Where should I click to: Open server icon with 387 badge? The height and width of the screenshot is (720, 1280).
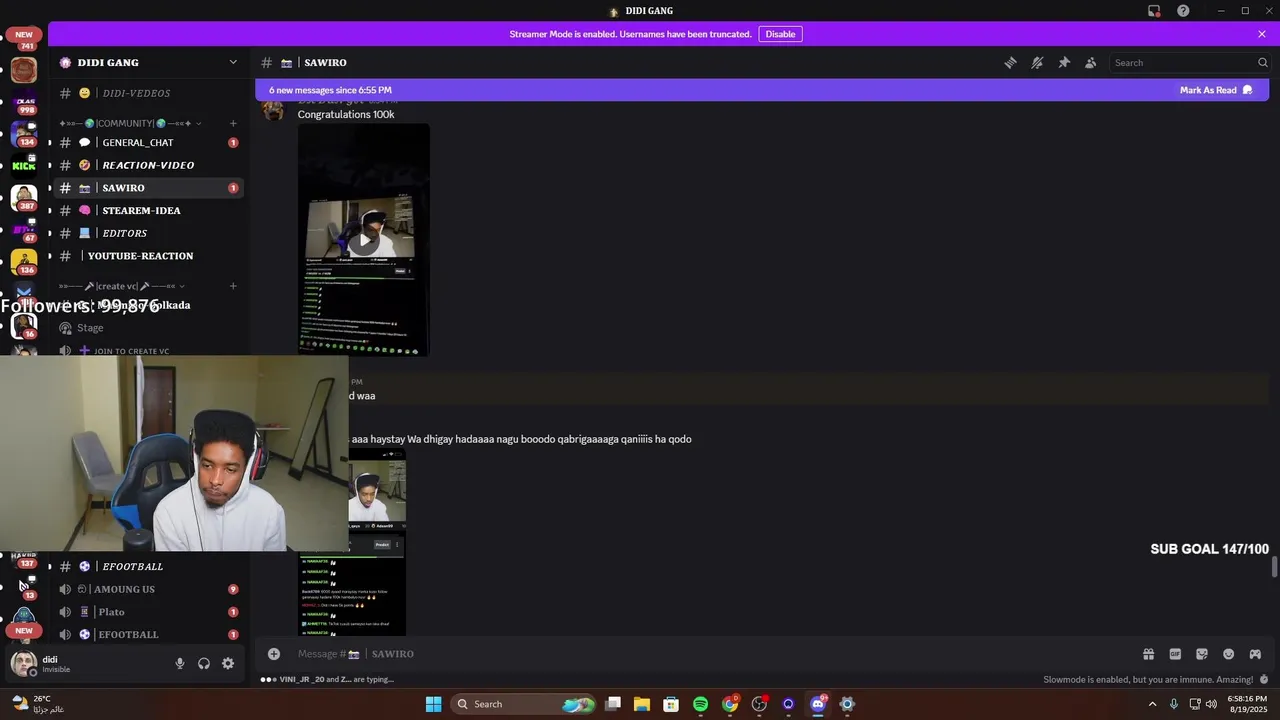[x=24, y=197]
